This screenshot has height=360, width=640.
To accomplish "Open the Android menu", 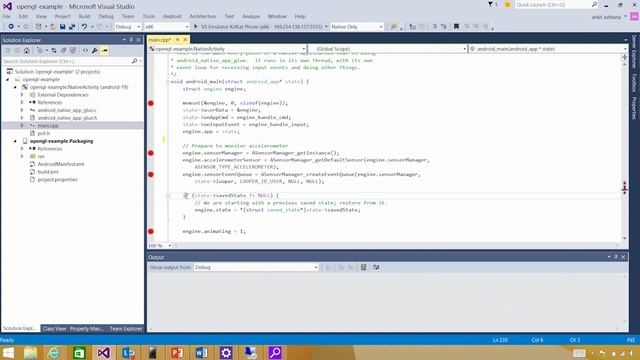I will tap(172, 16).
